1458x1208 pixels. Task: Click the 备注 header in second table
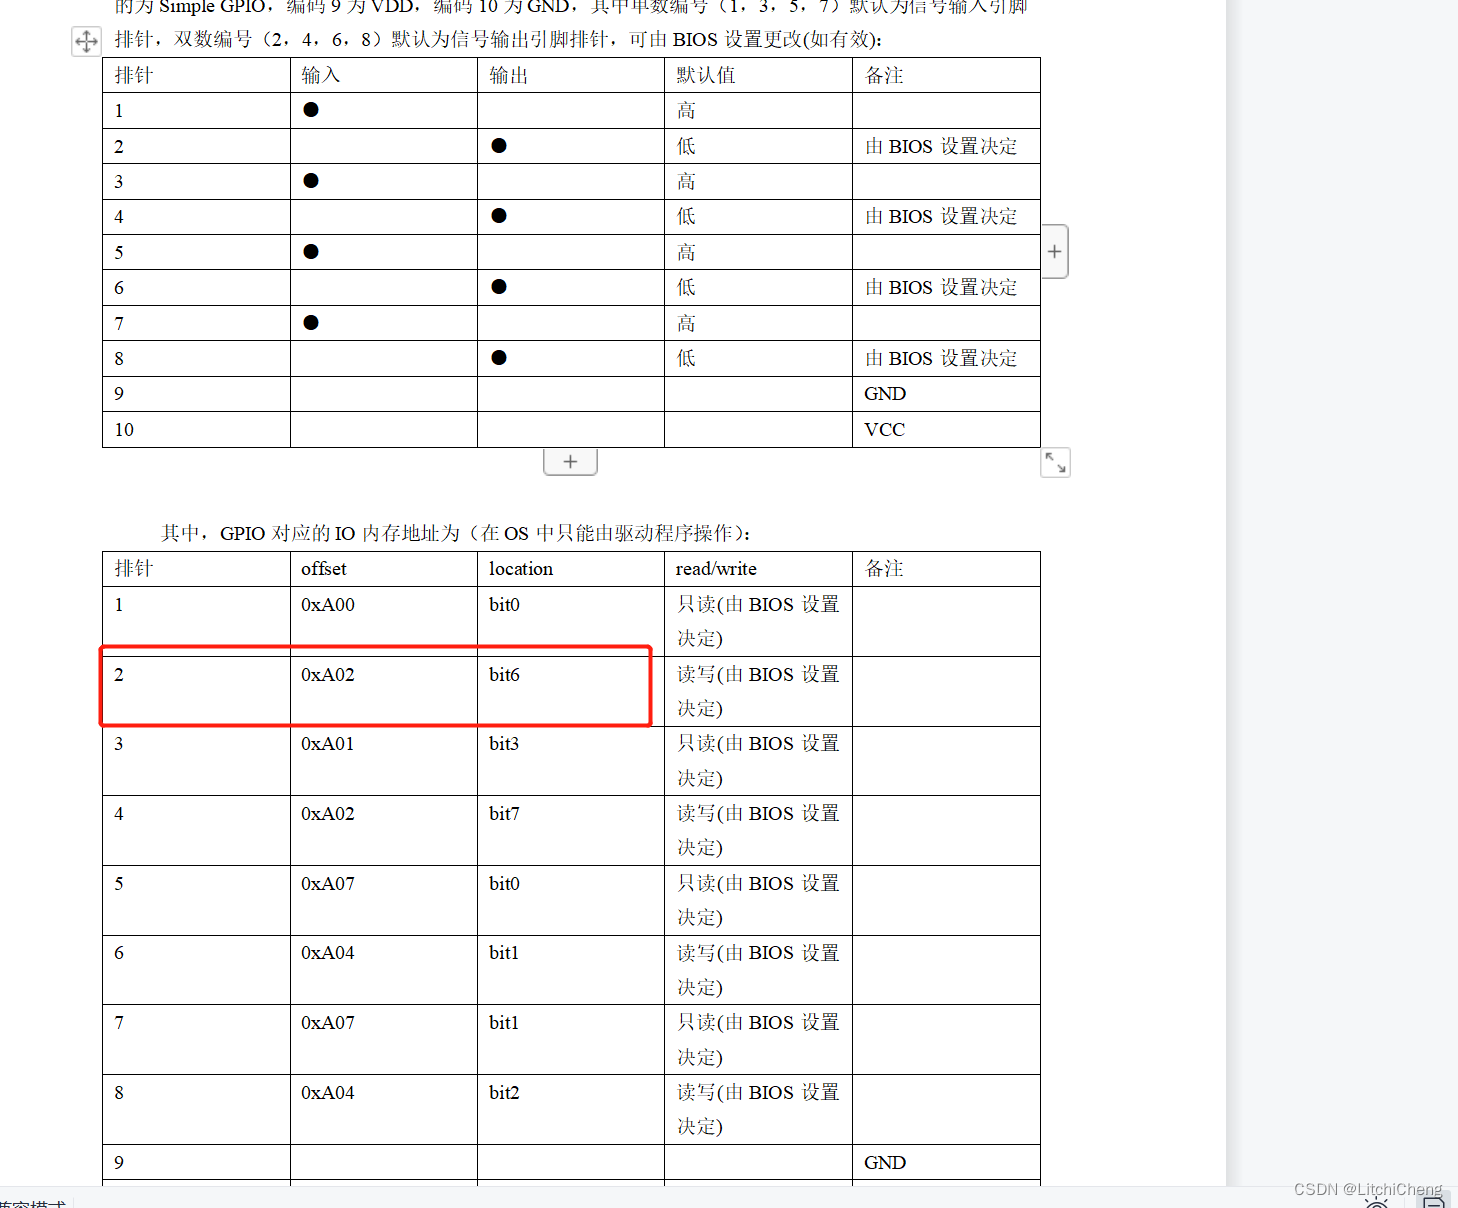(884, 569)
